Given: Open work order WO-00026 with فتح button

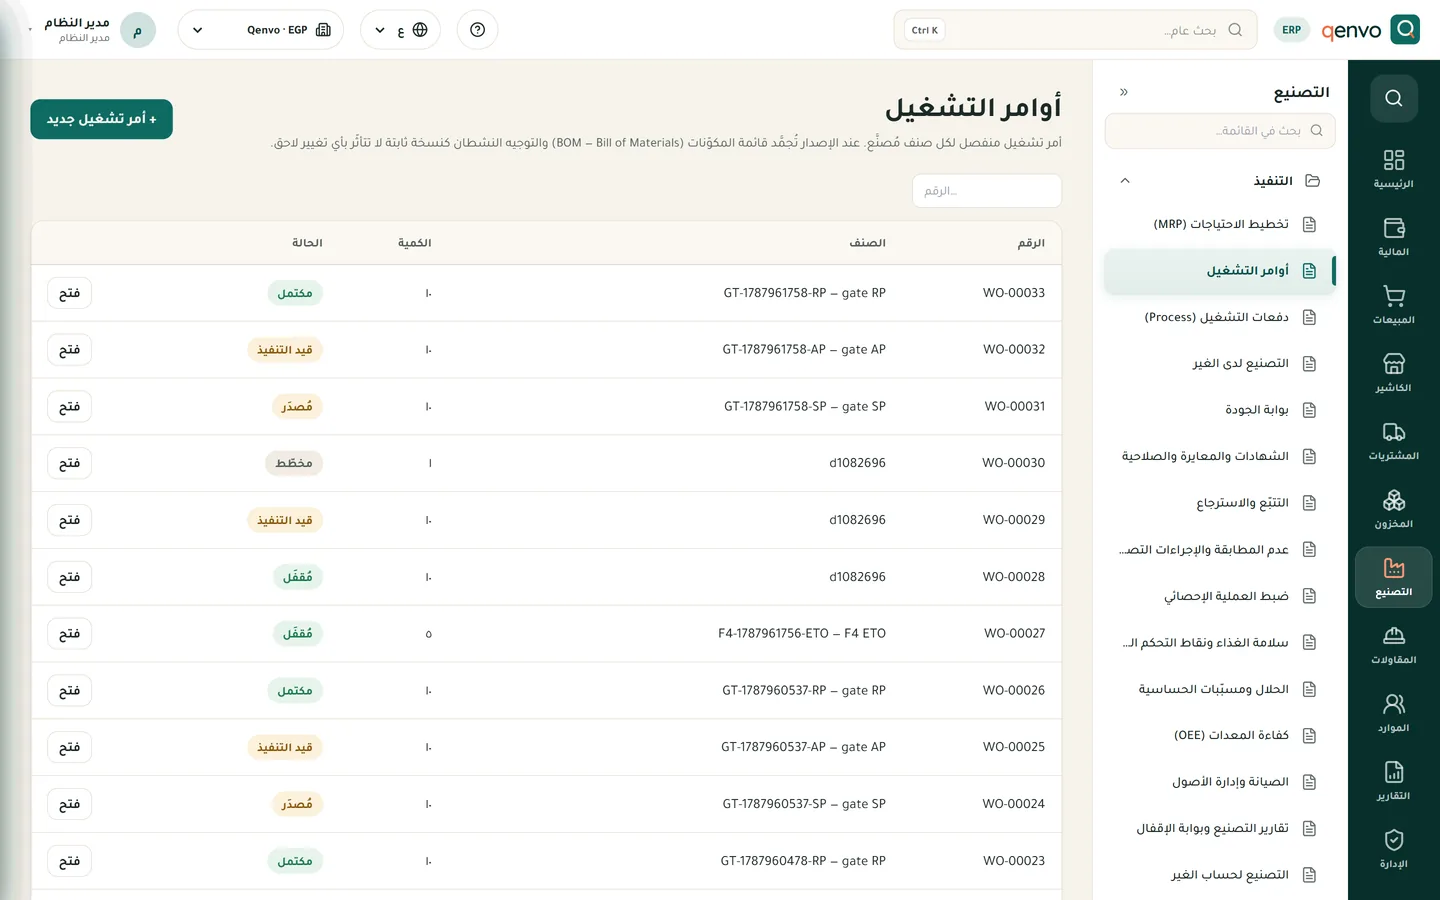Looking at the screenshot, I should click(x=69, y=691).
